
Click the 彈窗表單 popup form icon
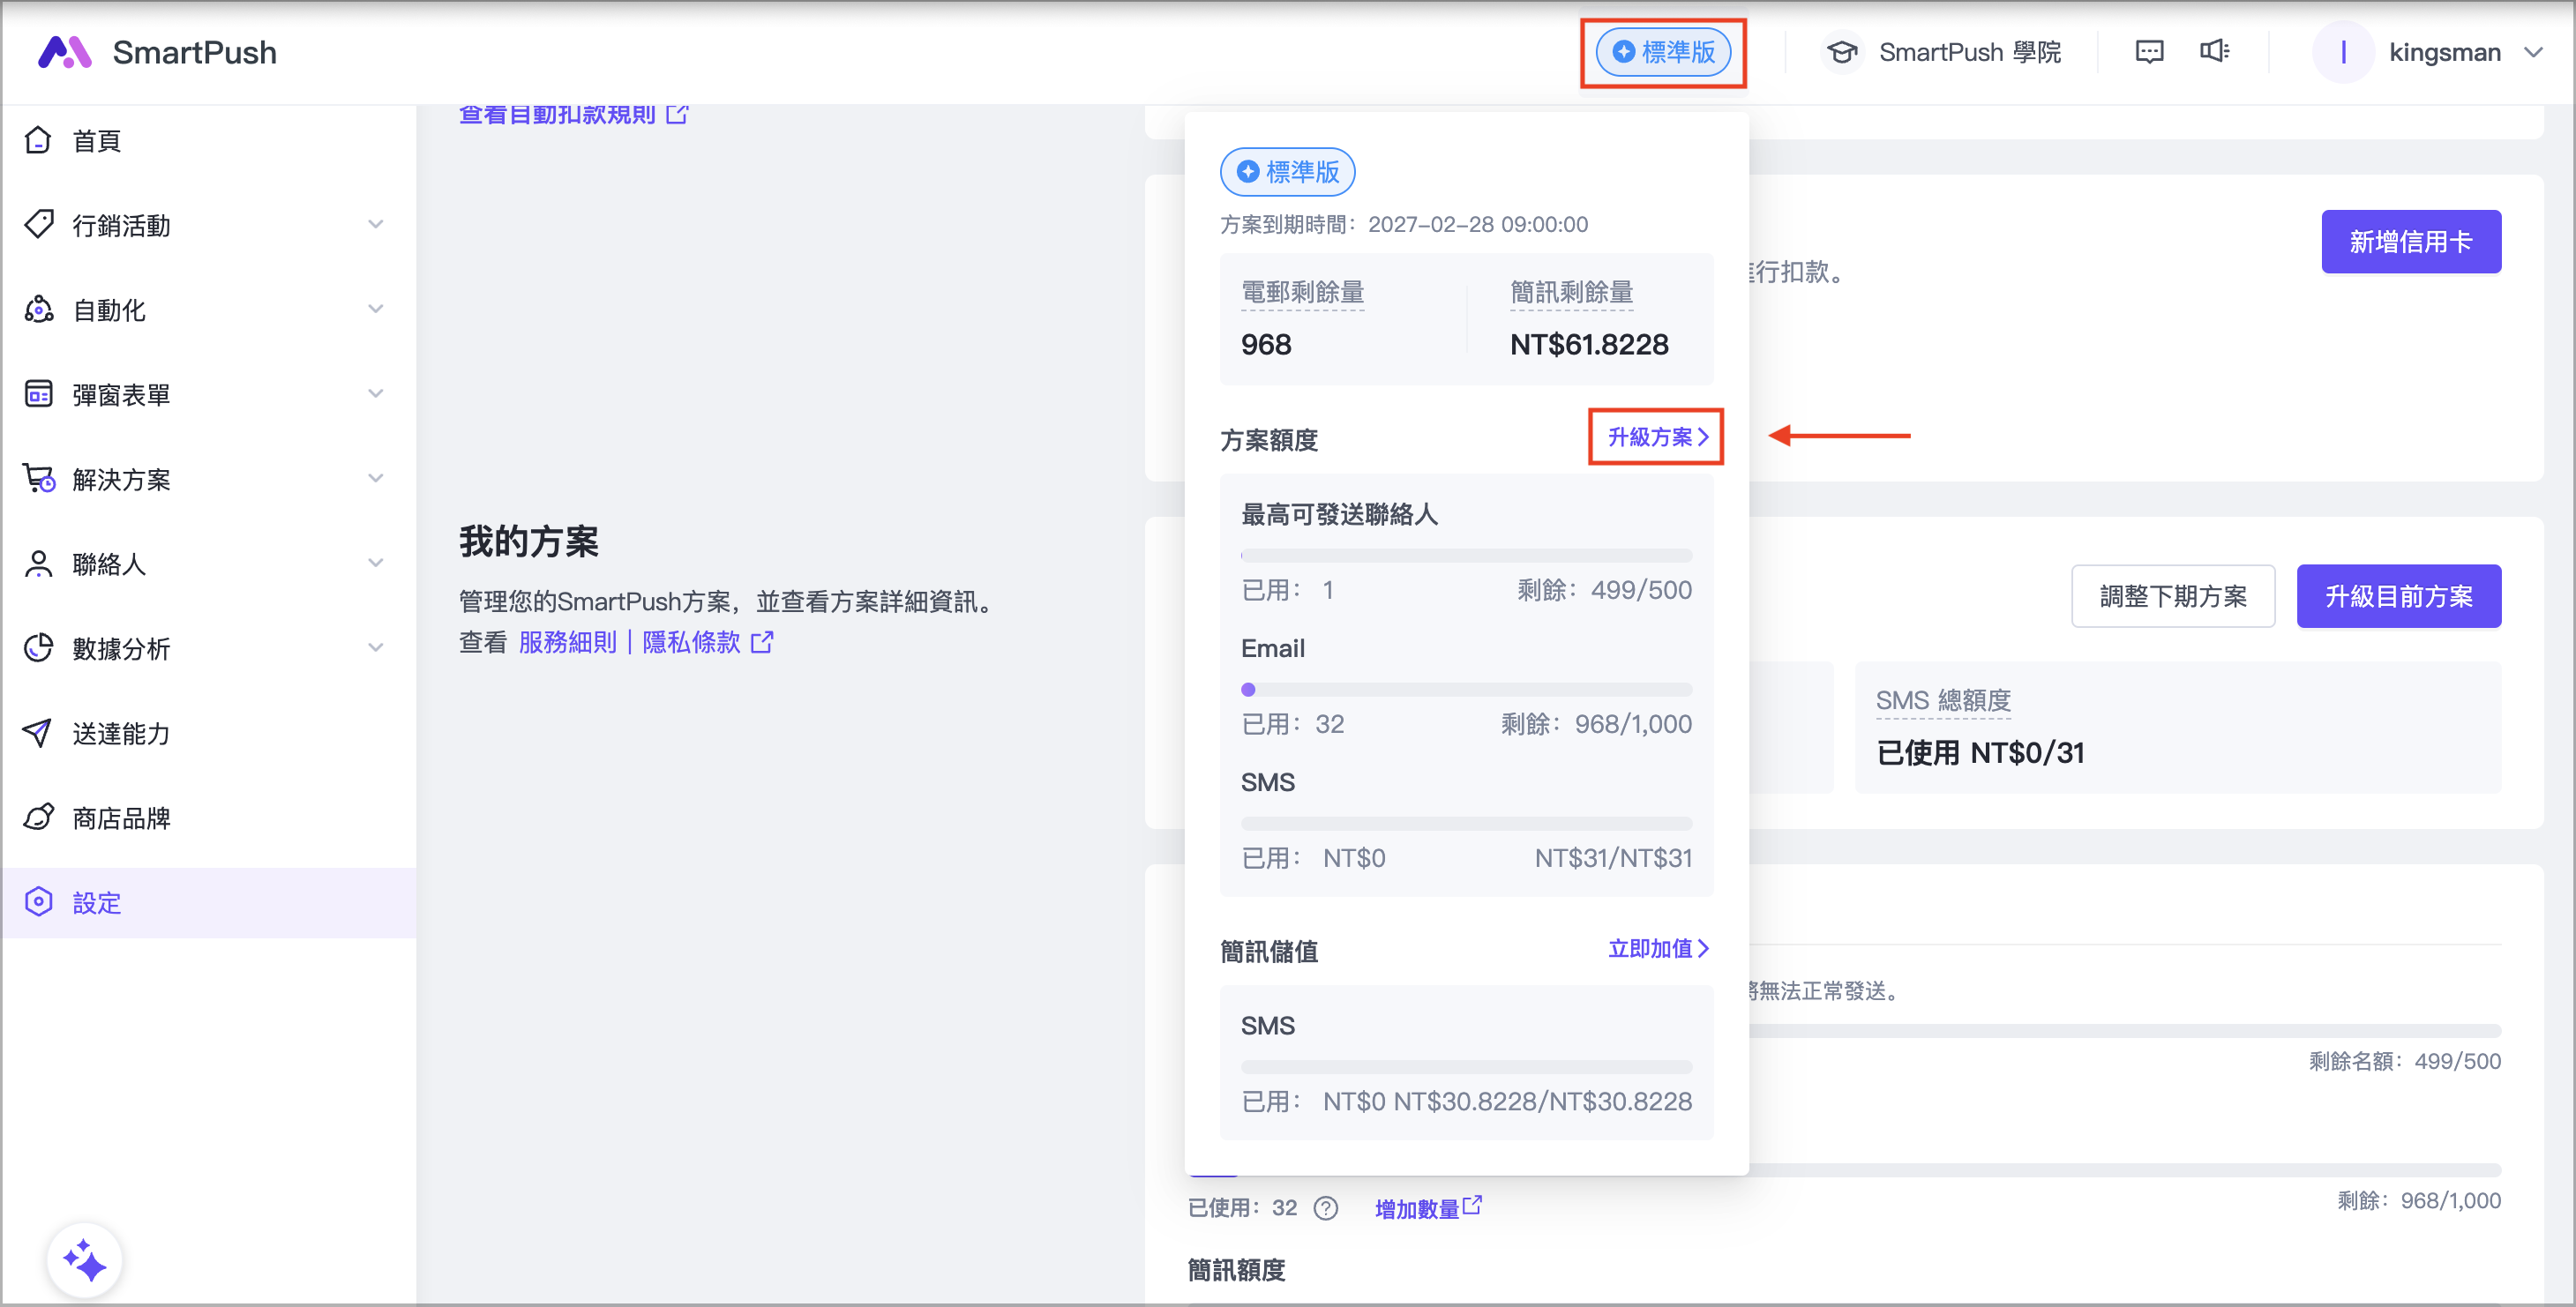click(38, 394)
